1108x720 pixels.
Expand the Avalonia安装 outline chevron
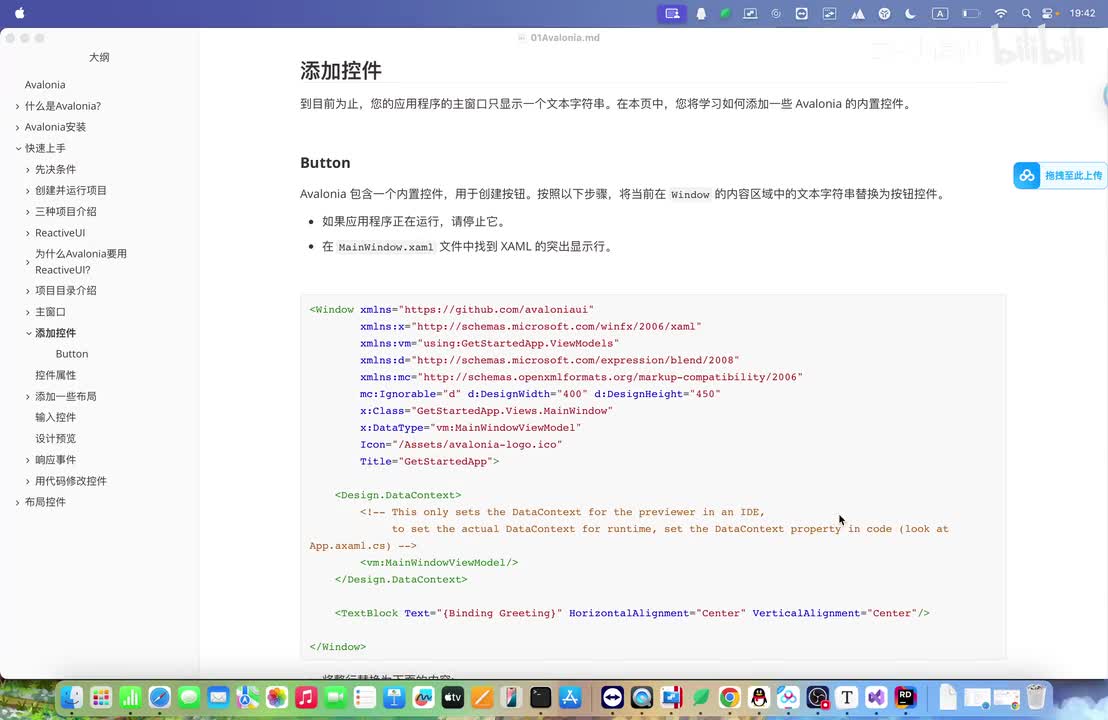[18, 127]
